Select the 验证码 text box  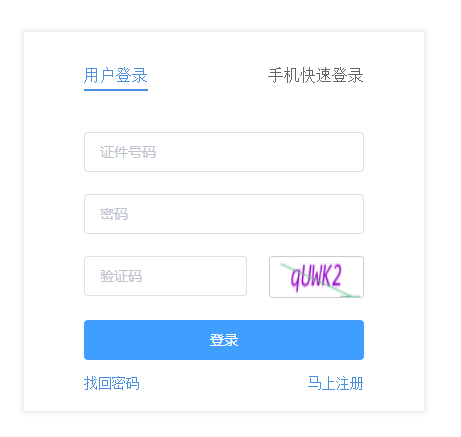[x=165, y=276]
